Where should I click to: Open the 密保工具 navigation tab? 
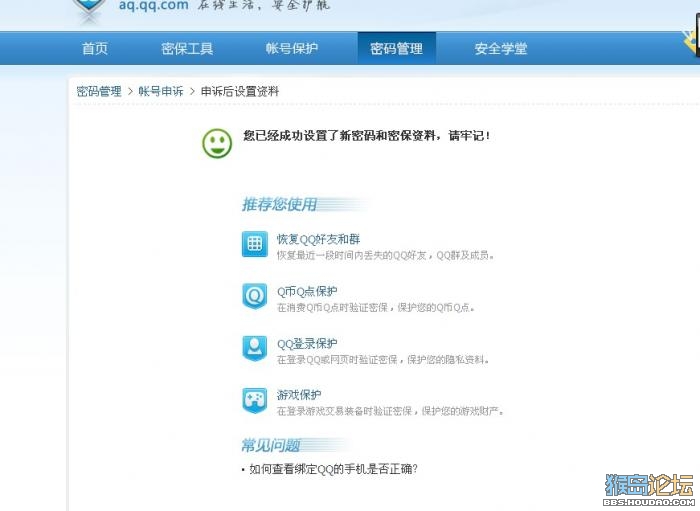pyautogui.click(x=187, y=48)
